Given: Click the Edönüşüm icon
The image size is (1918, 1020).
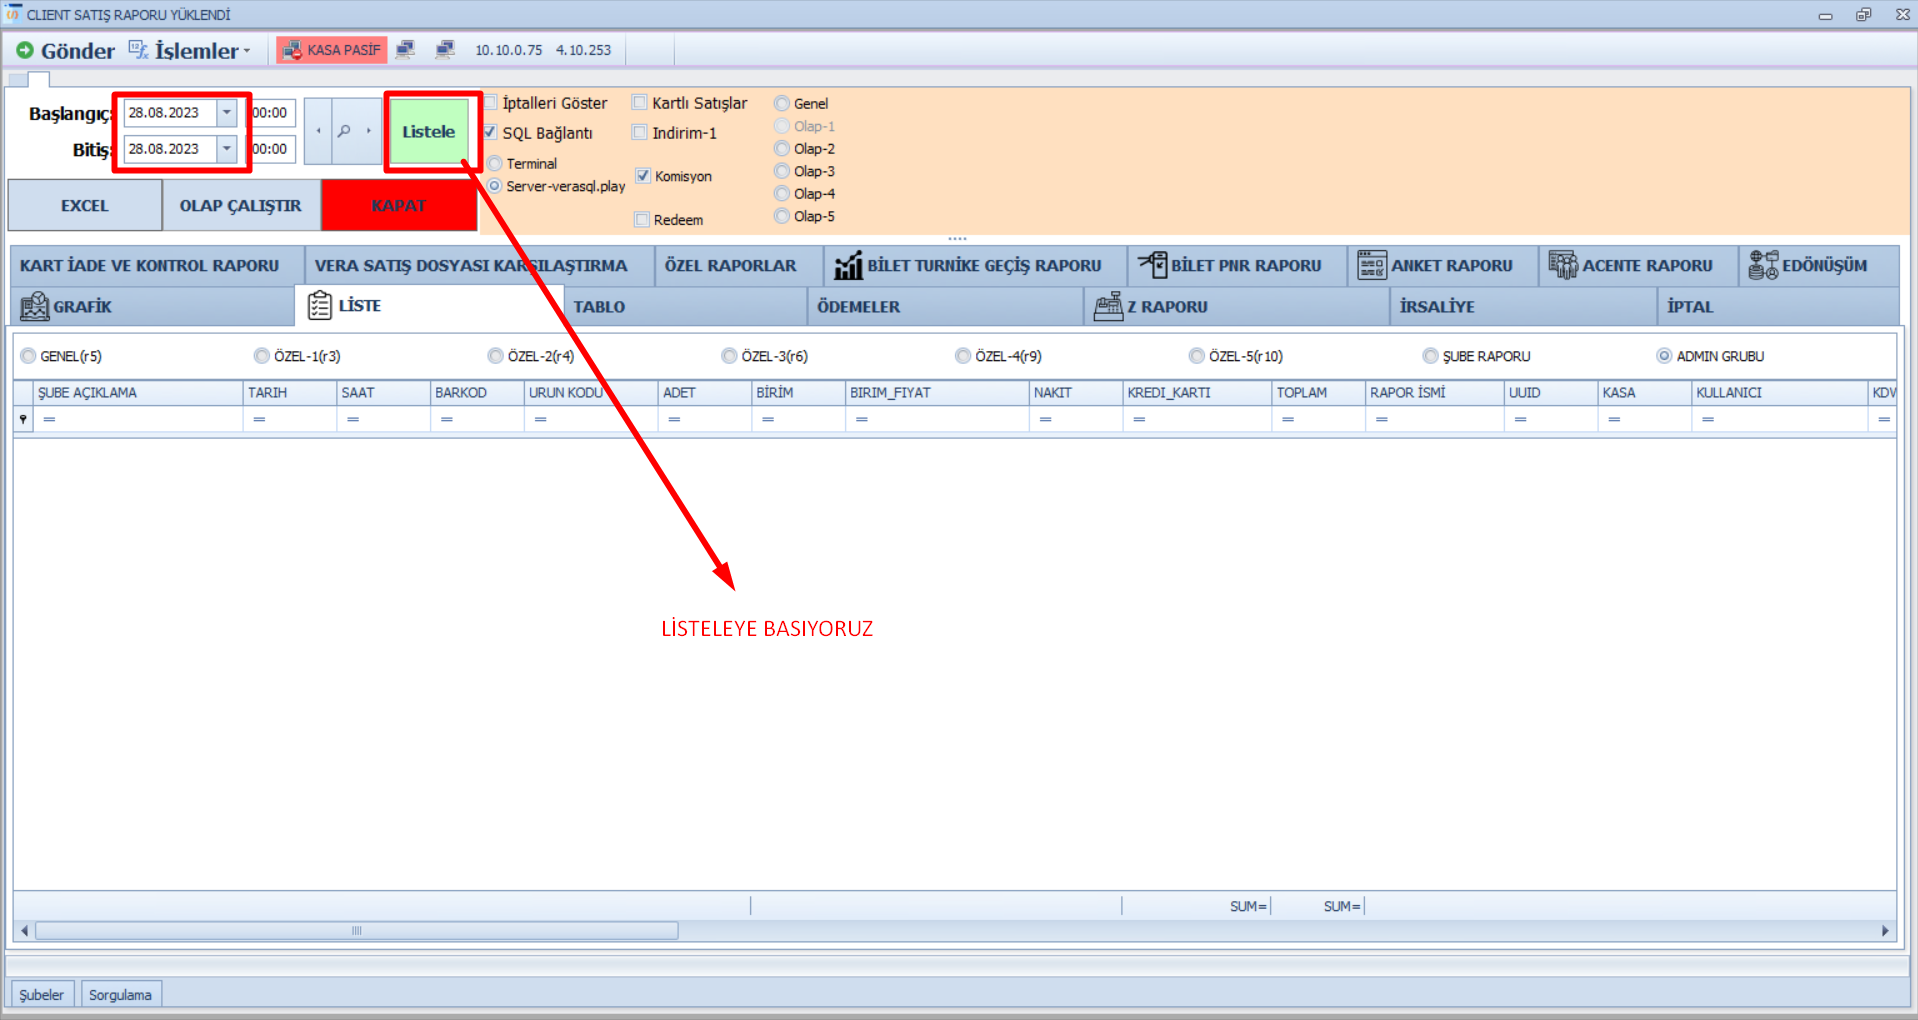Looking at the screenshot, I should coord(1763,265).
